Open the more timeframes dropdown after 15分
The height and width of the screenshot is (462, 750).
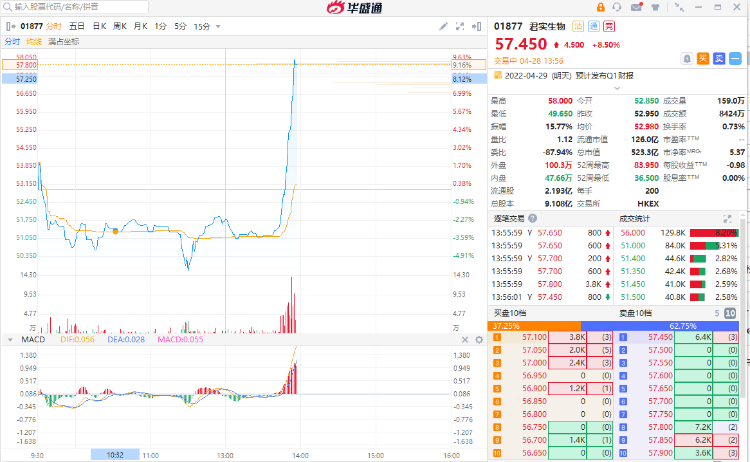tap(218, 25)
